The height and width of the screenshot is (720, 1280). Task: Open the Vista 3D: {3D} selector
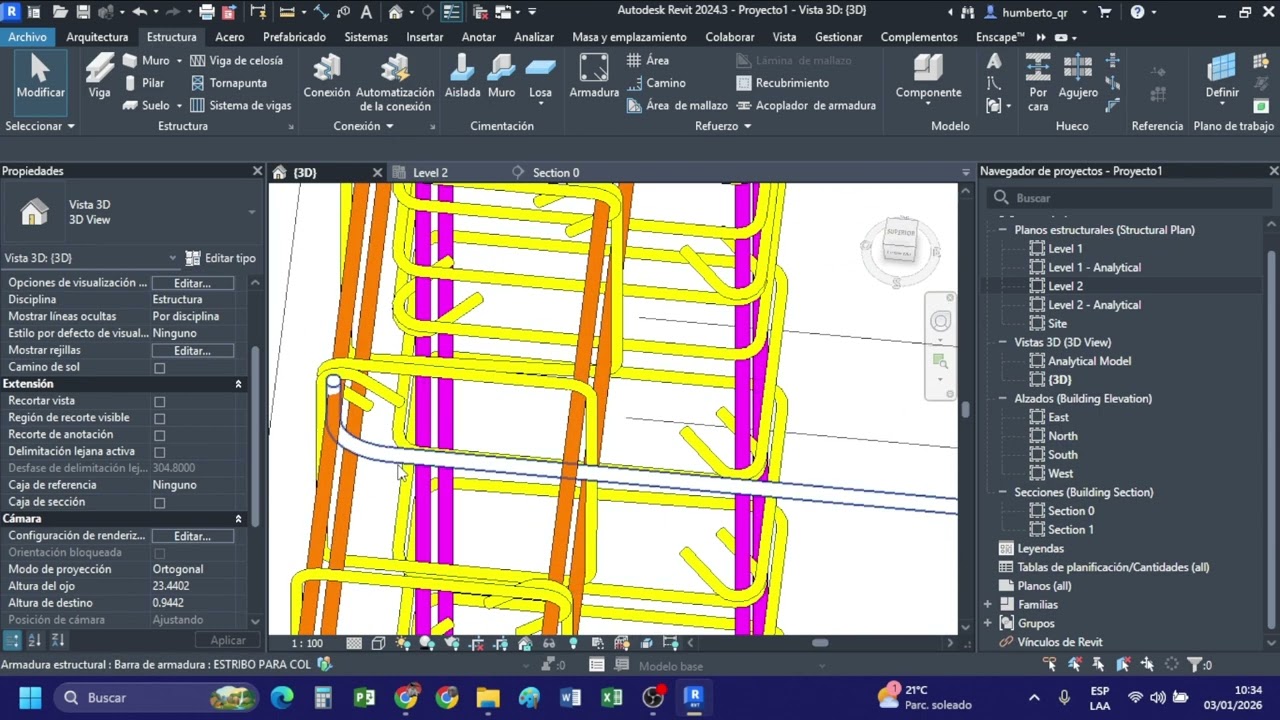[91, 258]
